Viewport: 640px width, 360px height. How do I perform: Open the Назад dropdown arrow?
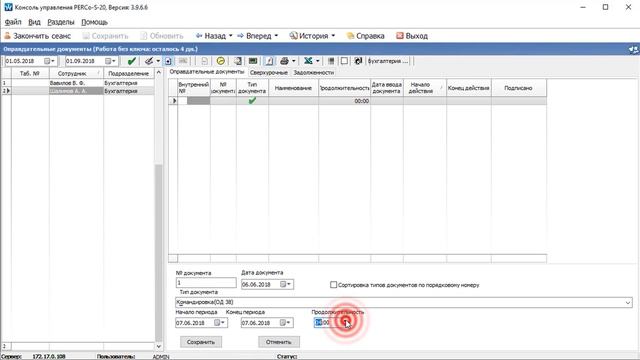pos(231,36)
